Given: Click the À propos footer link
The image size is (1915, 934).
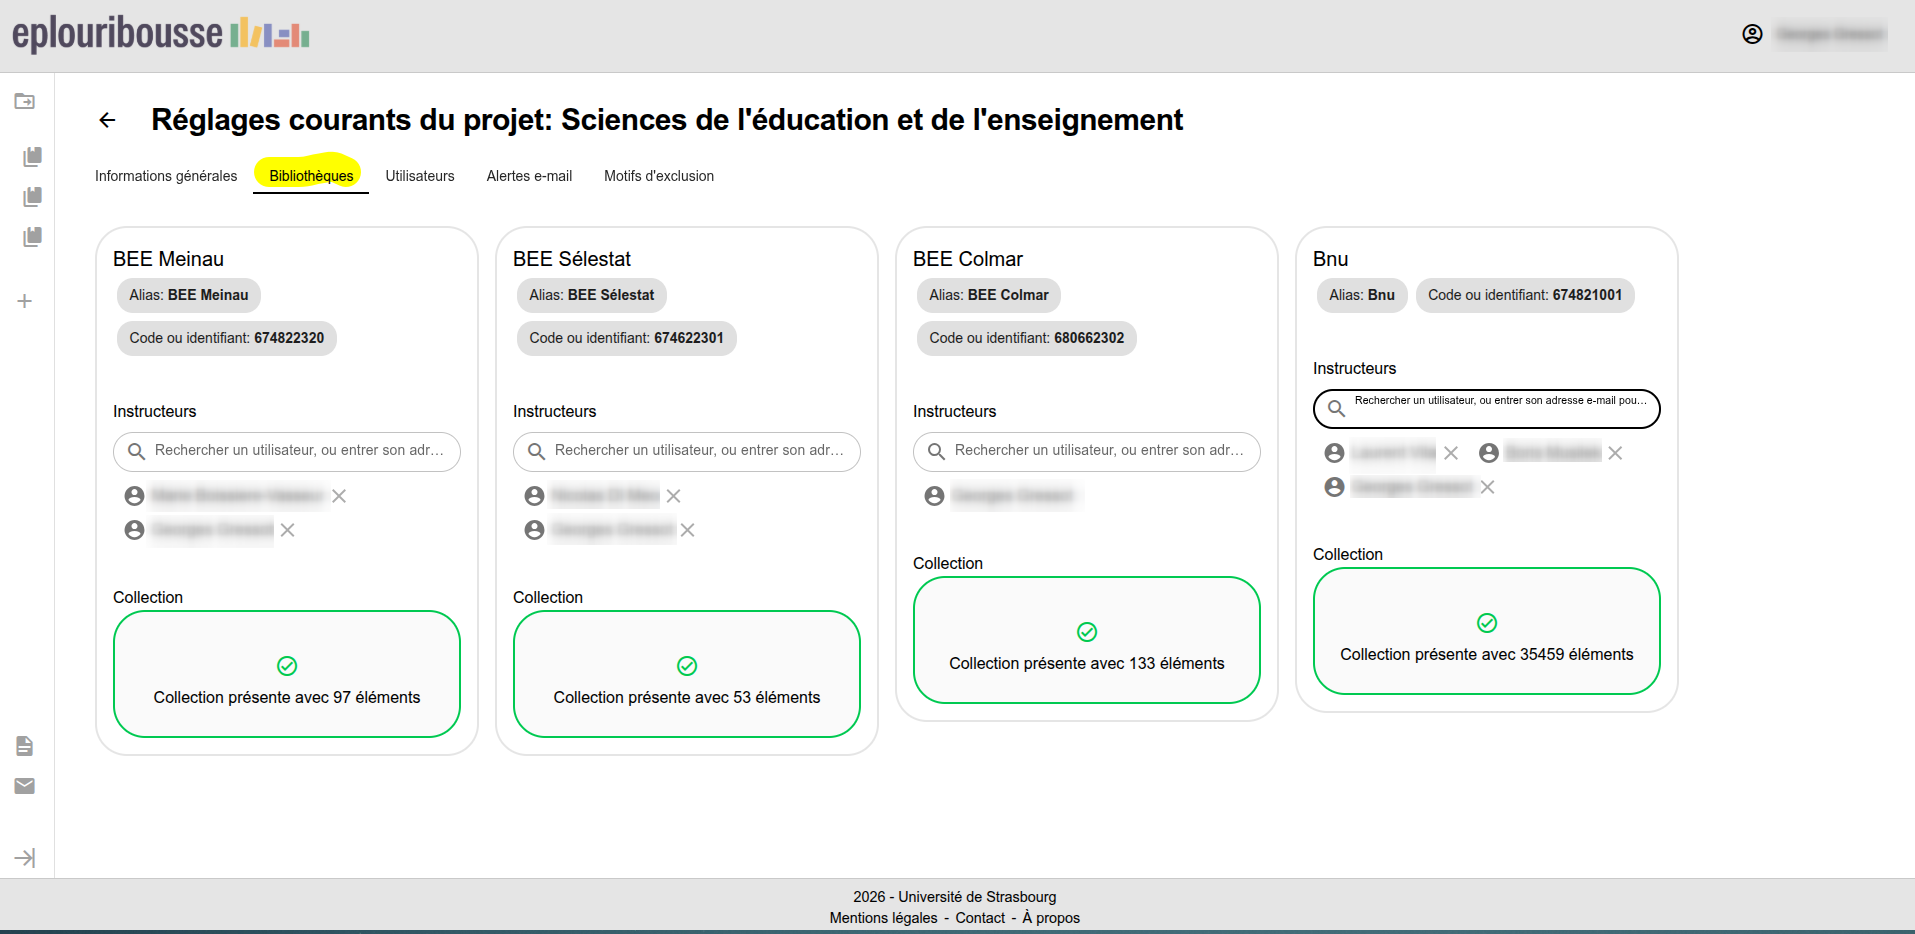Looking at the screenshot, I should (1051, 918).
